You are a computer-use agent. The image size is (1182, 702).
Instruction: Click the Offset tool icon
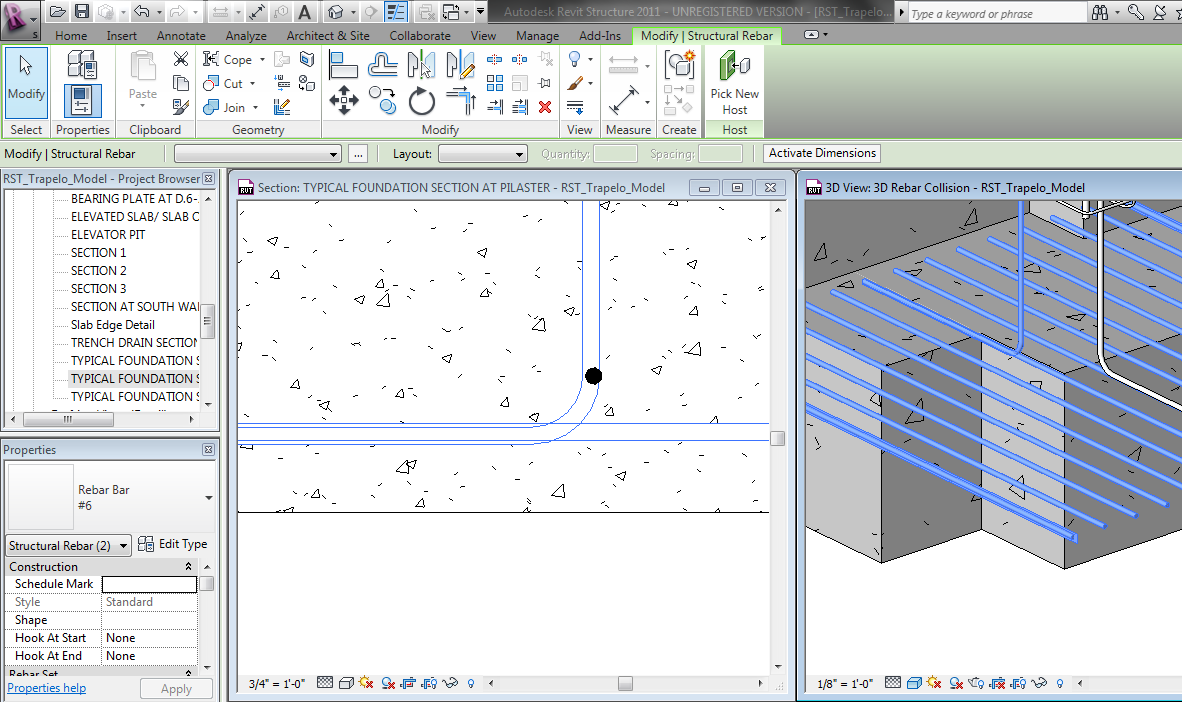point(382,65)
